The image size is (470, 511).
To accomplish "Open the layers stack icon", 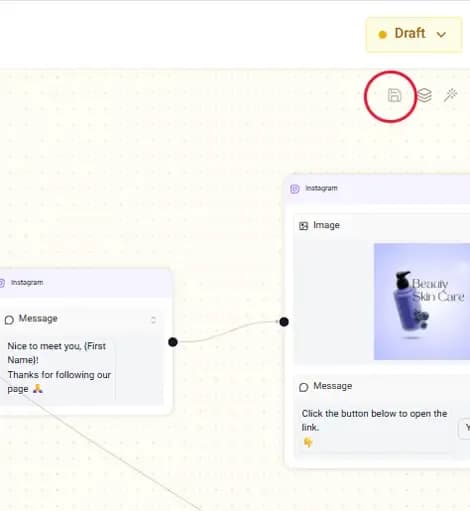I will [x=425, y=95].
